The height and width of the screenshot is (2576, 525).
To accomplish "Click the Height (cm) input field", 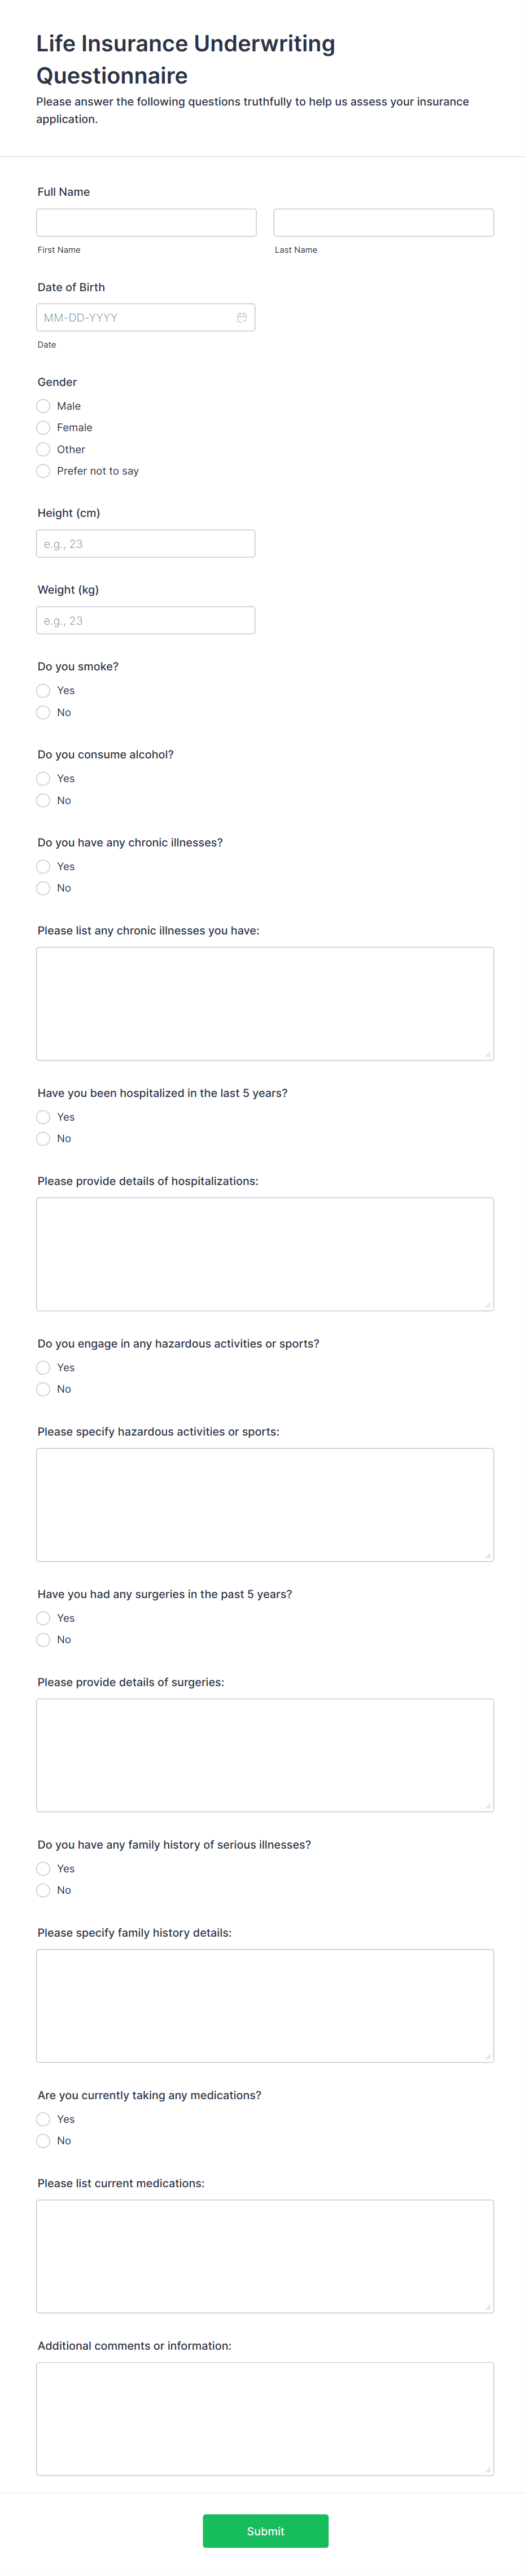I will (x=146, y=544).
